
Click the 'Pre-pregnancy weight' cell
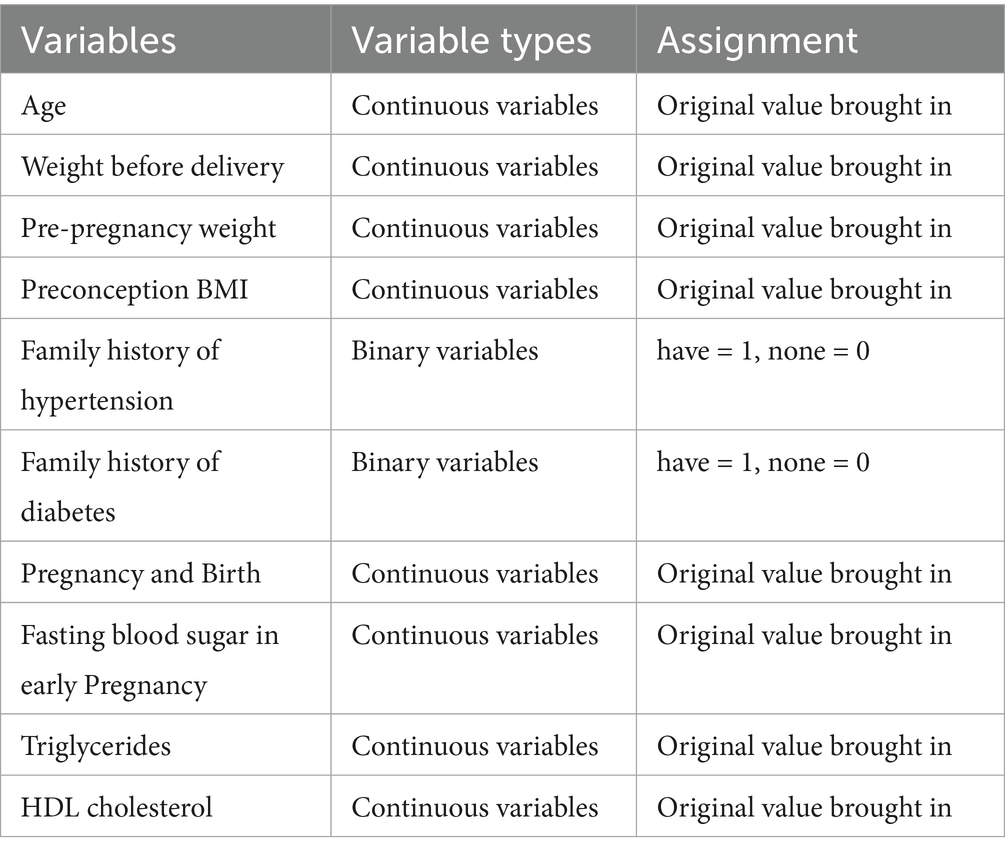click(x=149, y=228)
